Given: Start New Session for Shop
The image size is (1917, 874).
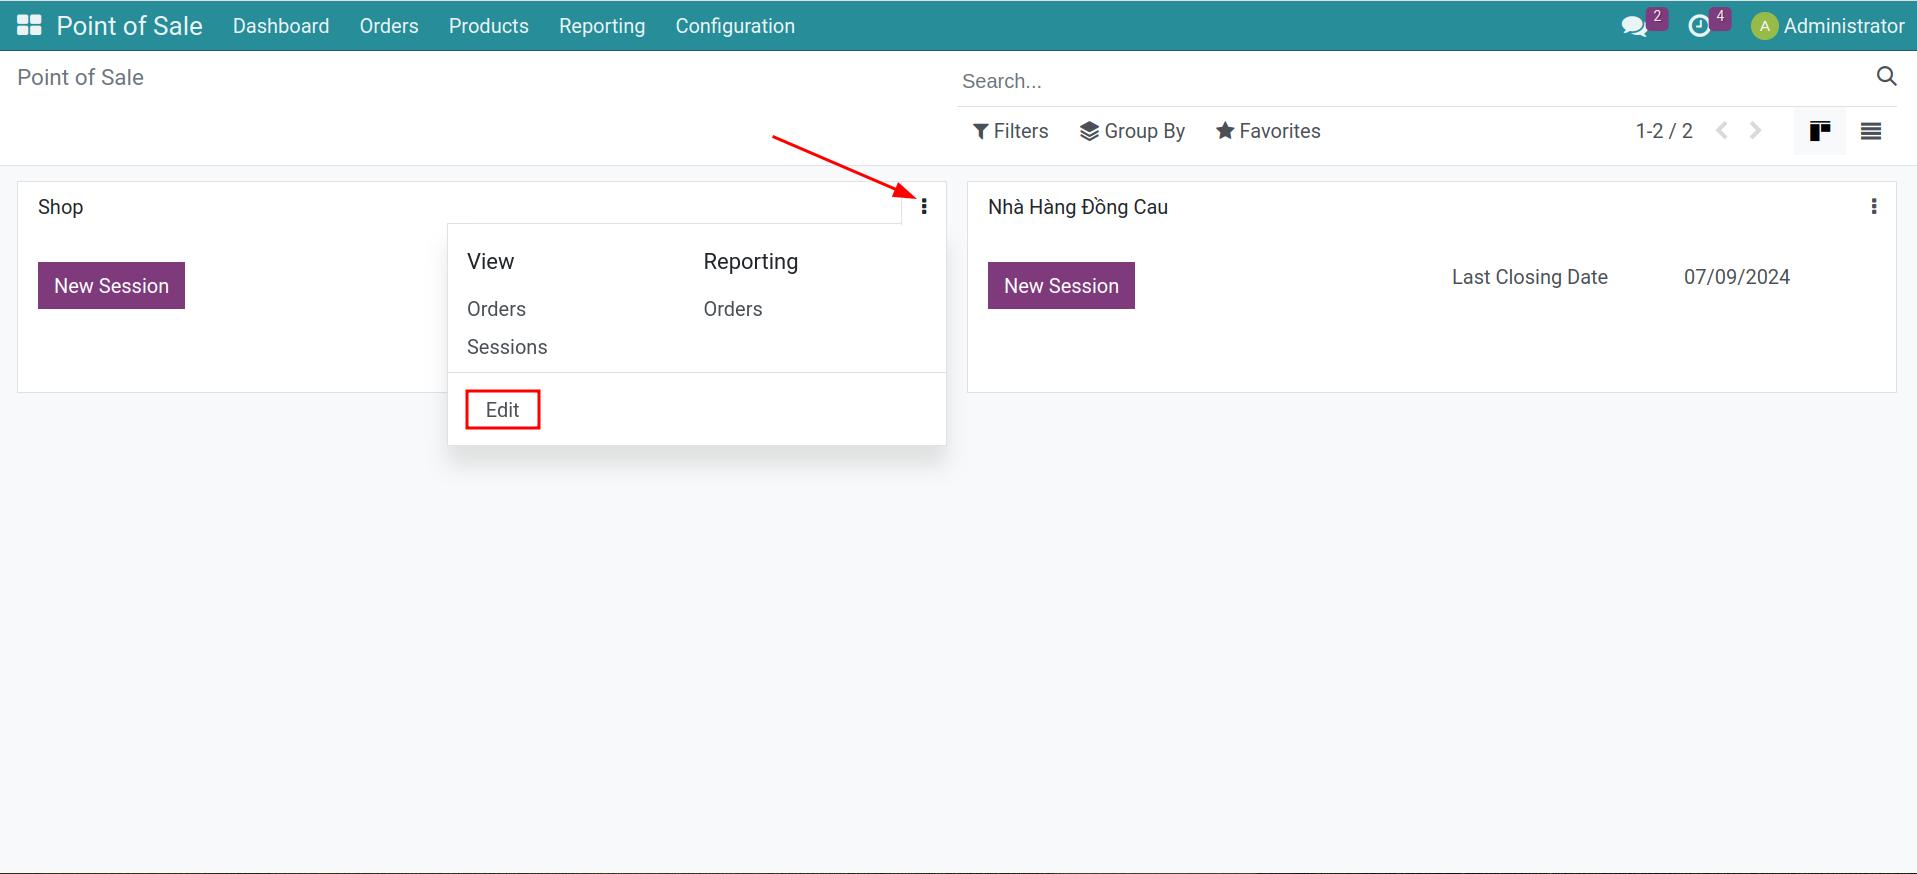Looking at the screenshot, I should [111, 286].
